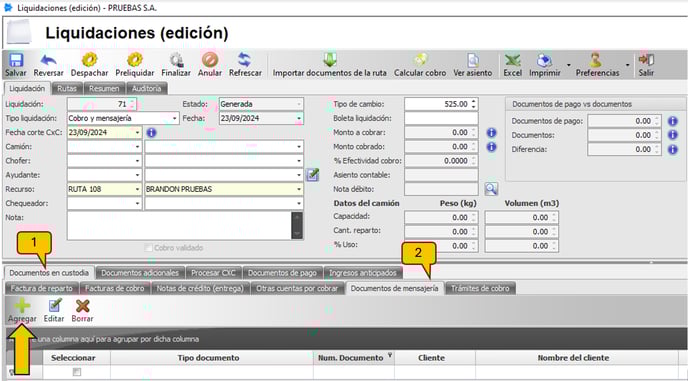Screen dimensions: 688x381
Task: Open the BRANDON PRUEBAS dropdown
Action: point(299,189)
